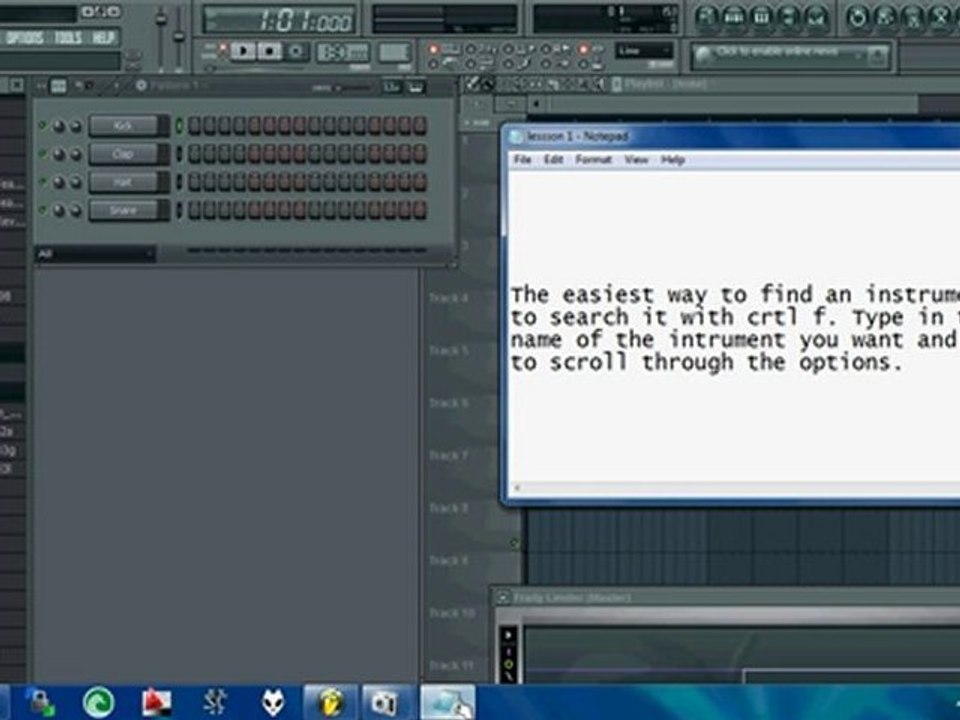The height and width of the screenshot is (720, 960).
Task: Open the graph editor in step sequencer
Action: tap(391, 87)
